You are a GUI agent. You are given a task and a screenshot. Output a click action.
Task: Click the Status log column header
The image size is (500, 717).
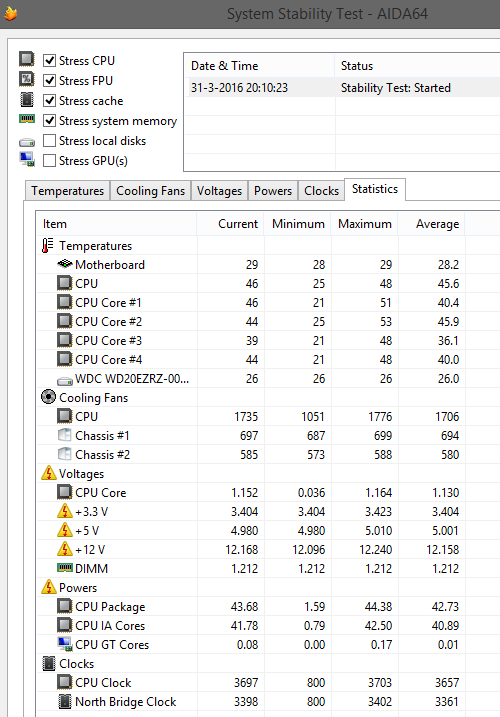[417, 66]
